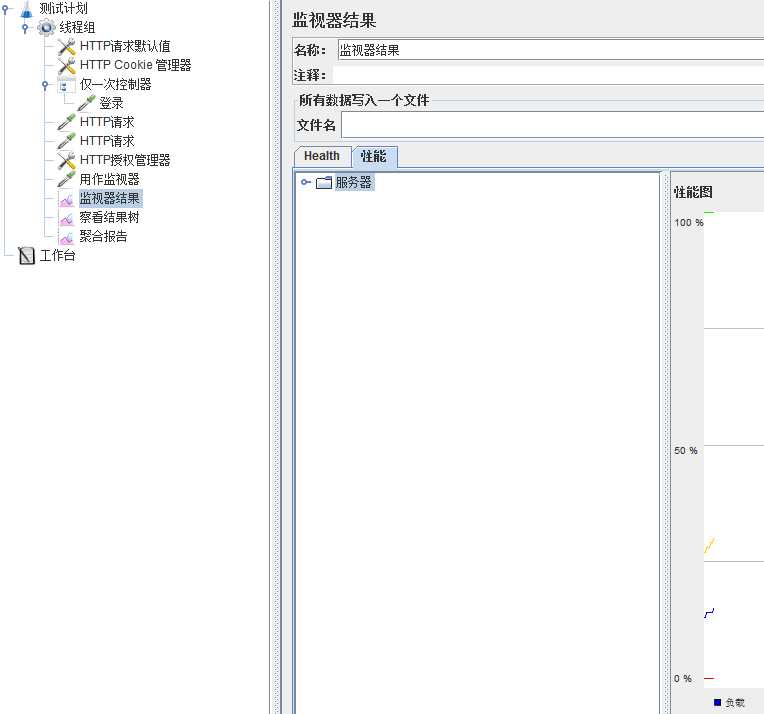This screenshot has height=714, width=764.
Task: Click the 线程组 gear icon
Action: click(x=46, y=27)
